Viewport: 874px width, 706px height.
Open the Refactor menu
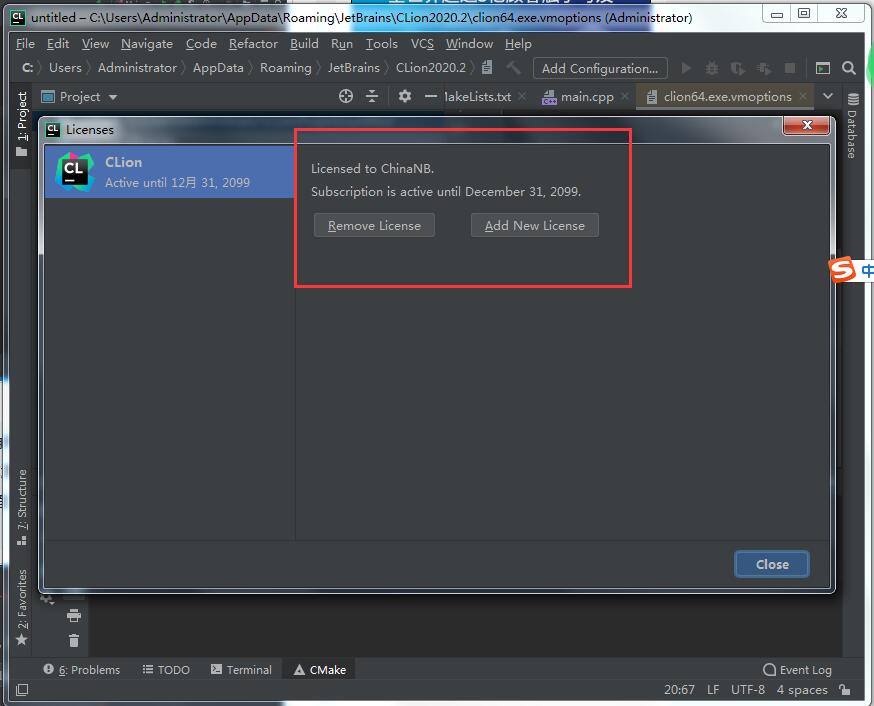click(x=253, y=44)
